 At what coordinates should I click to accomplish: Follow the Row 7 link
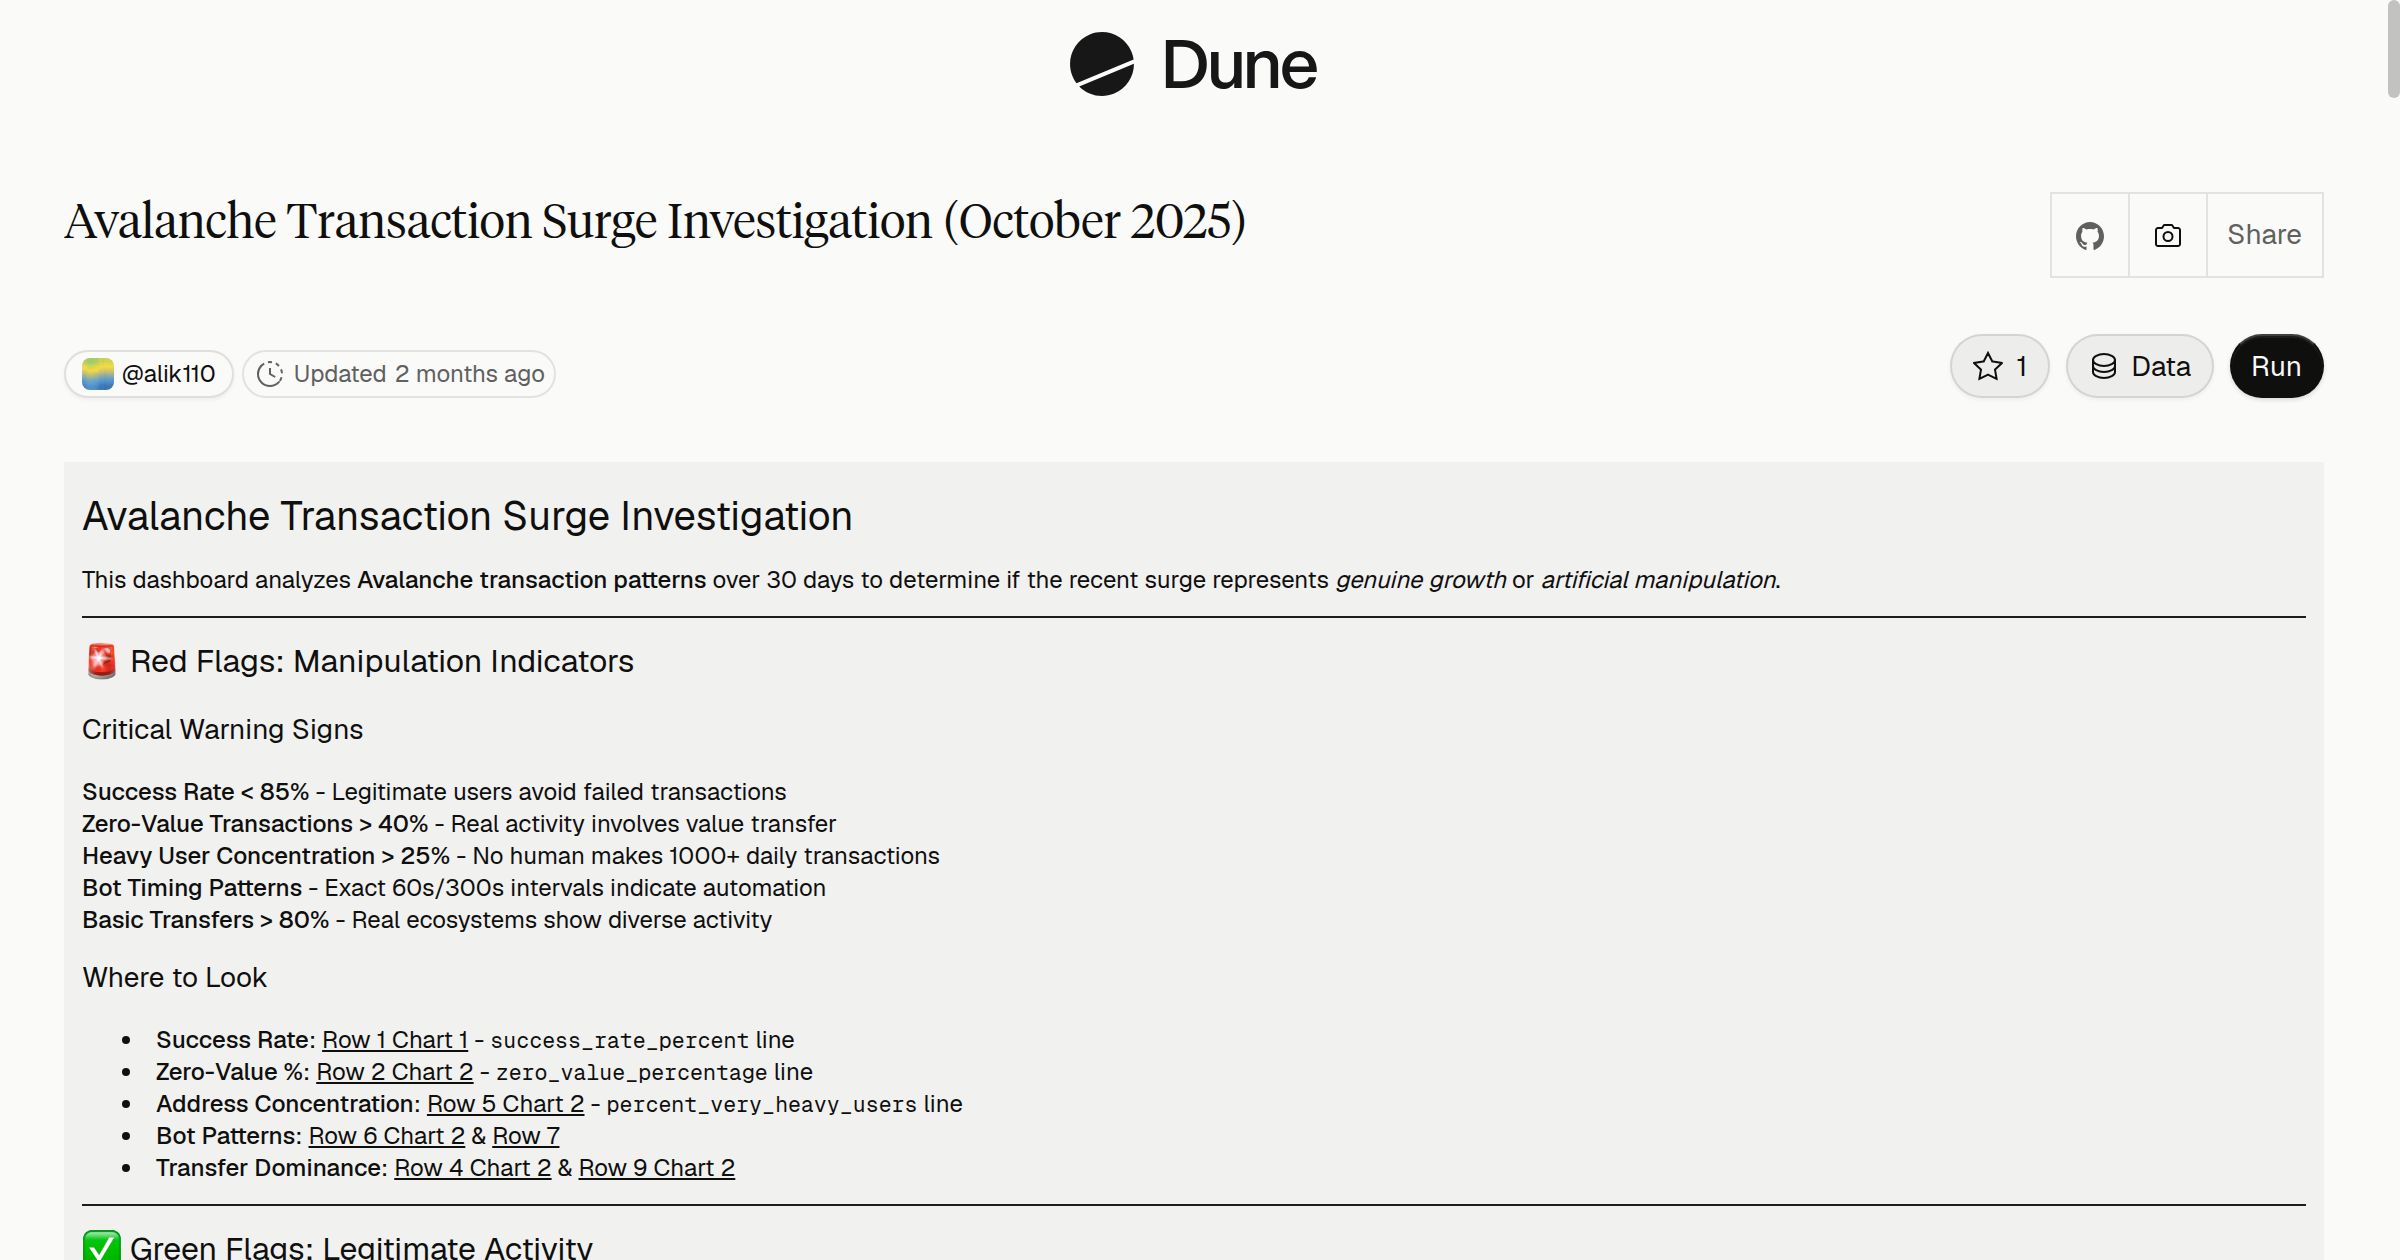(526, 1136)
